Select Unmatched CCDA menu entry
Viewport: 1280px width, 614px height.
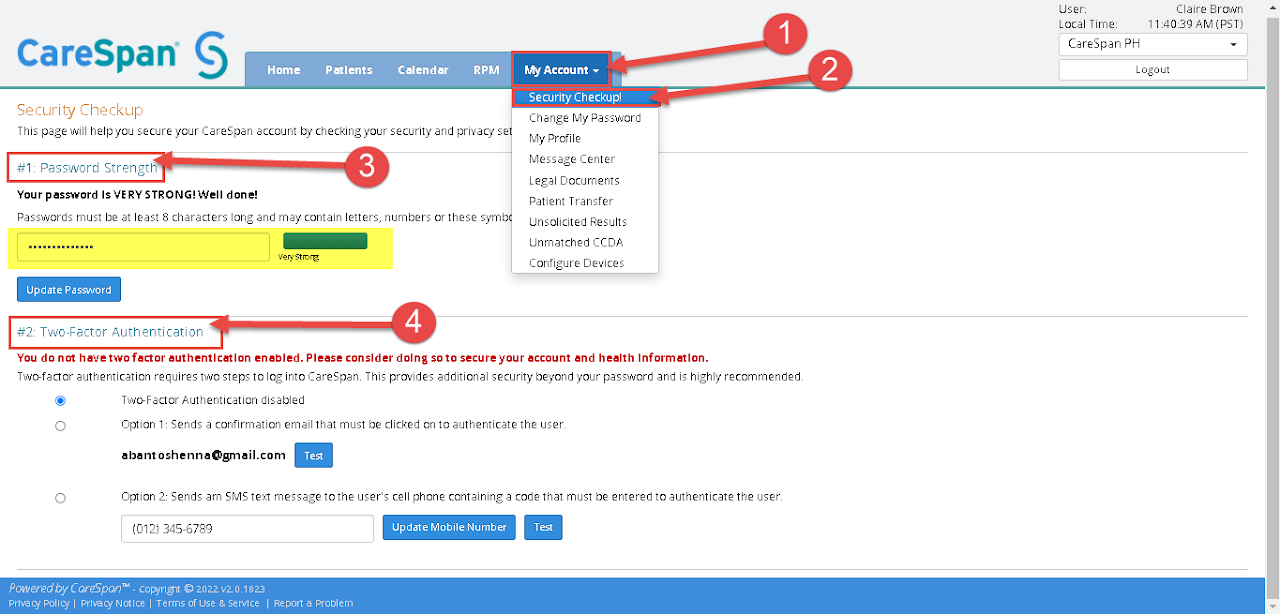pos(576,243)
